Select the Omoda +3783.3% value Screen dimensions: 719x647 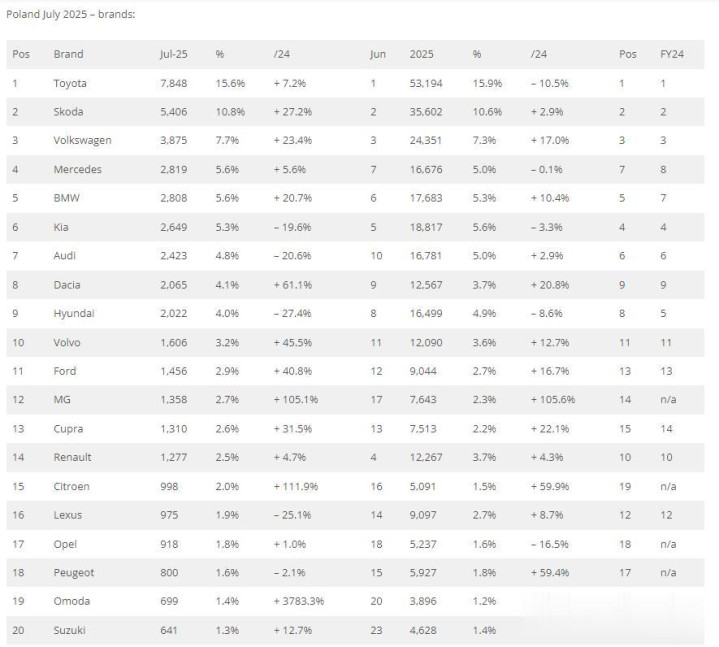[299, 602]
